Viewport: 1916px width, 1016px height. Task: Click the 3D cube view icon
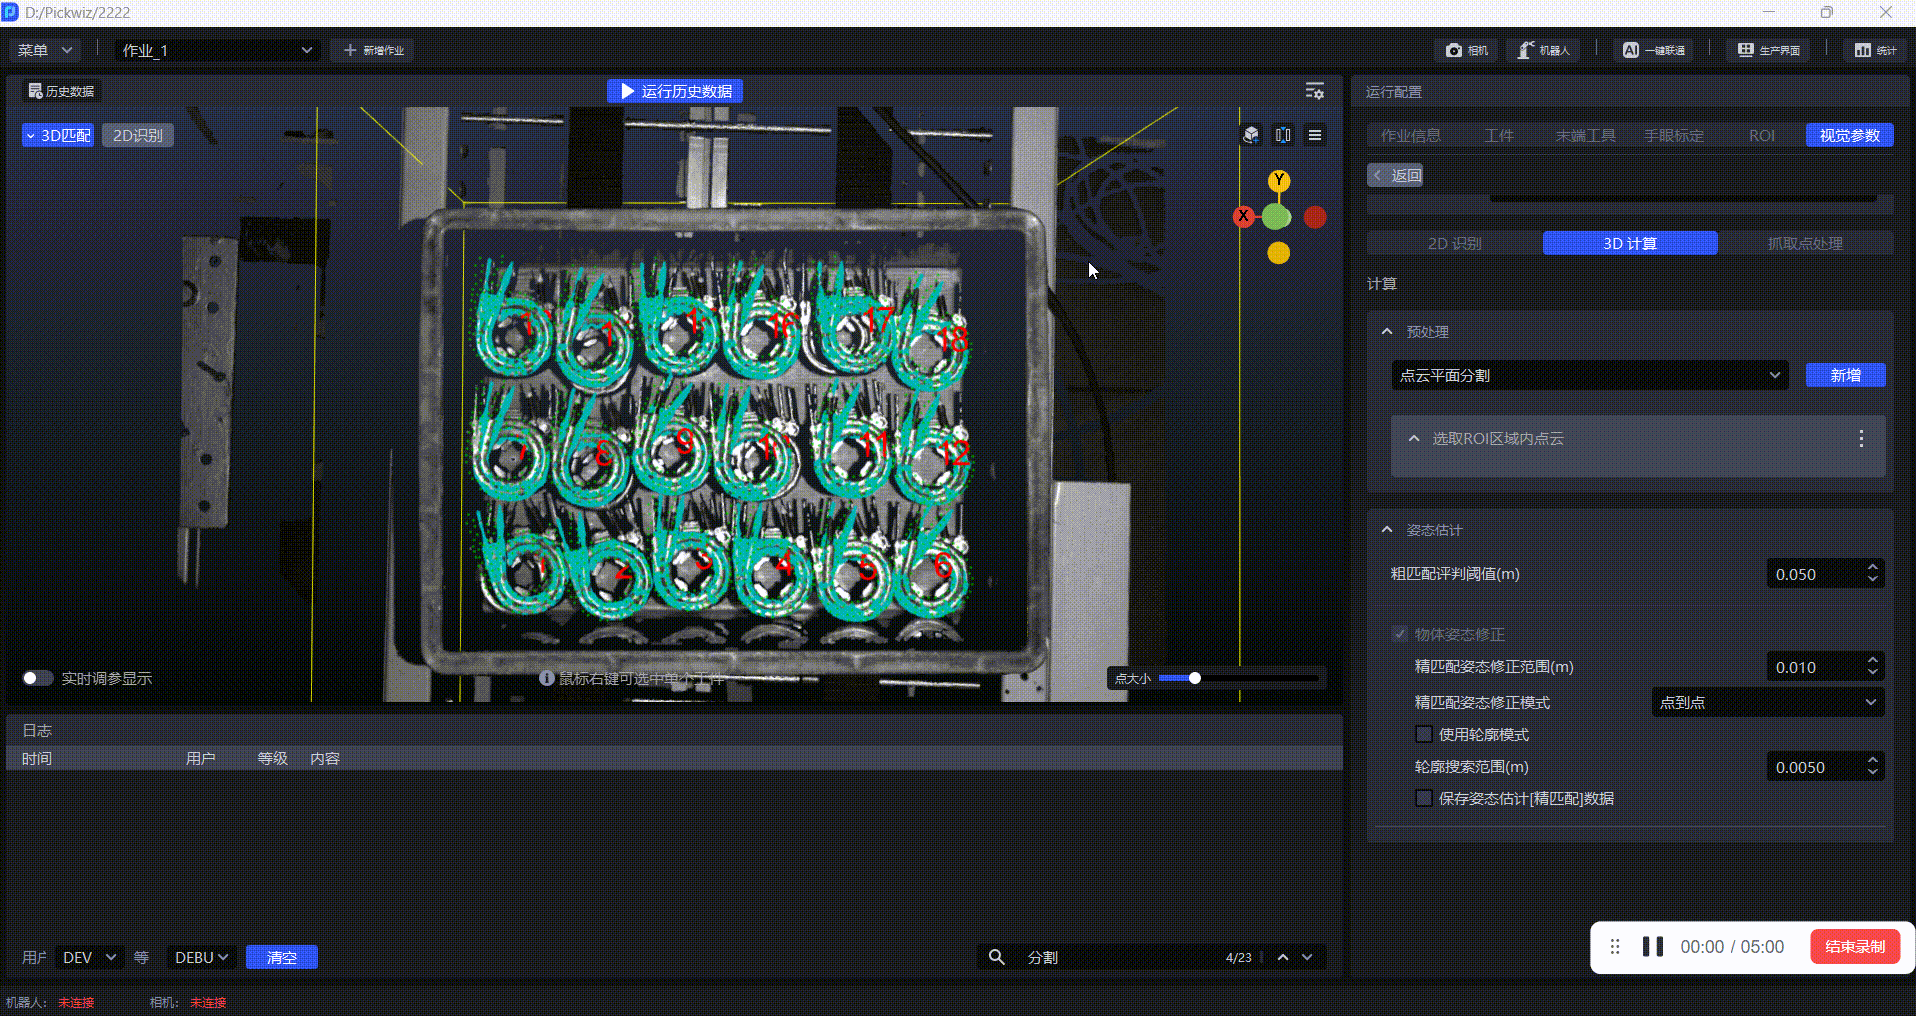pos(1251,135)
